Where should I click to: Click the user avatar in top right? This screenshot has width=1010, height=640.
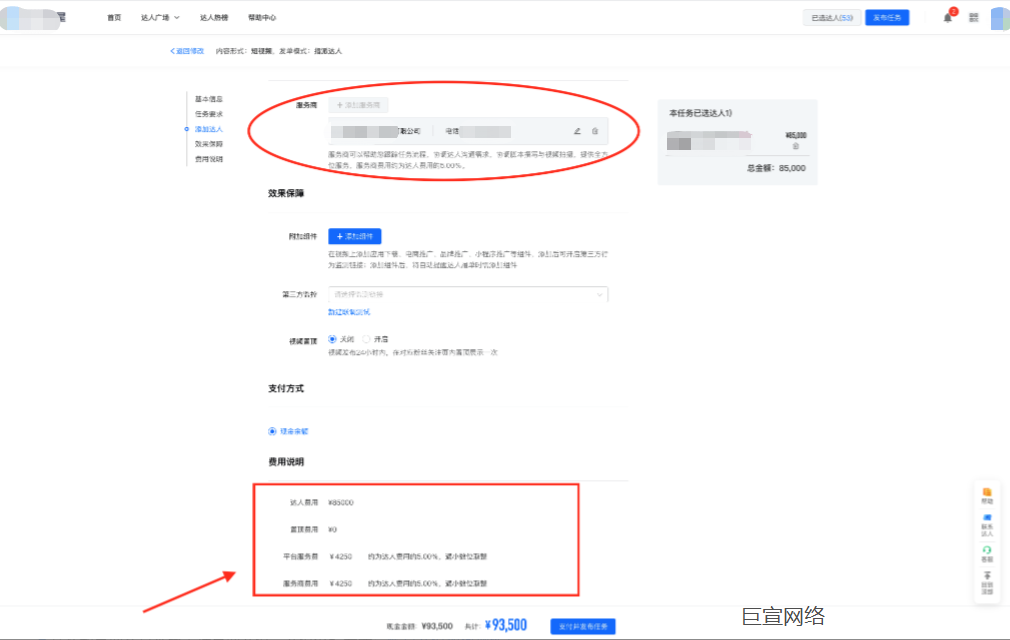(999, 18)
